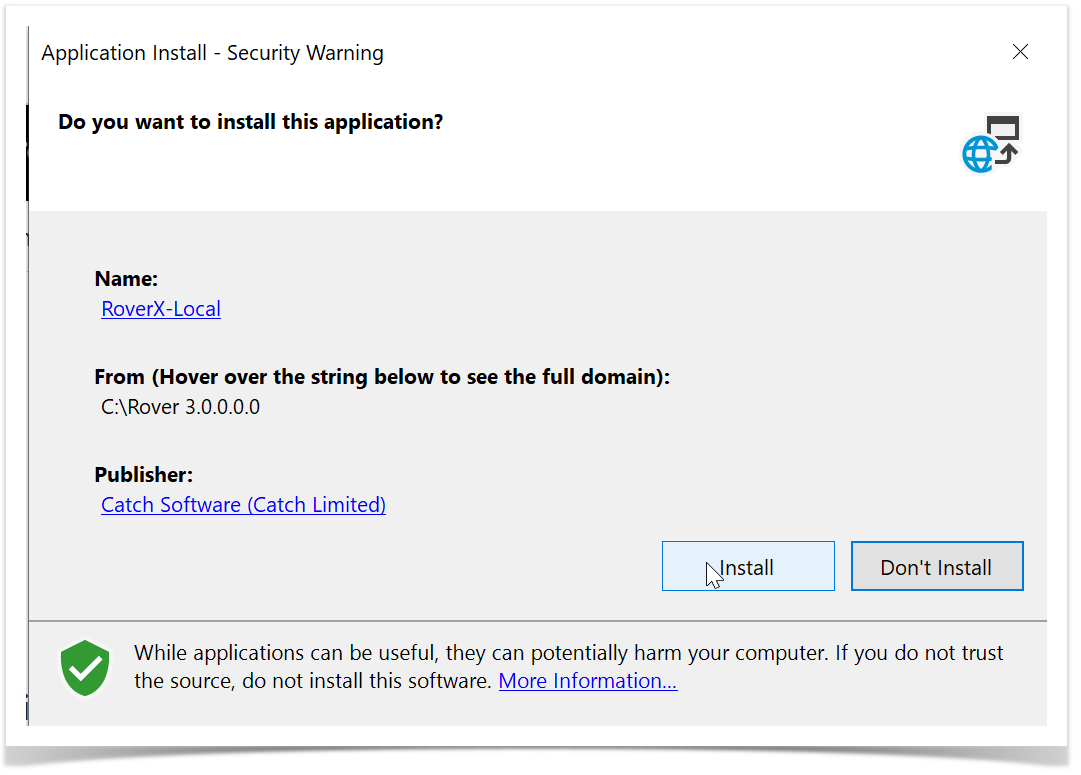Open the Catch Software (Catch Limited) publisher link

pos(243,505)
